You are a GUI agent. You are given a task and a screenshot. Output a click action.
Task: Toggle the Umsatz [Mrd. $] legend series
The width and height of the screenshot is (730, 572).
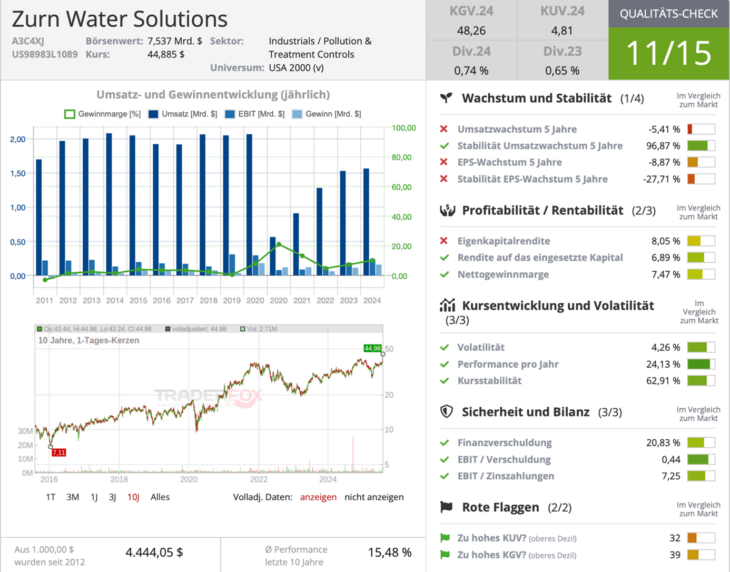[182, 114]
